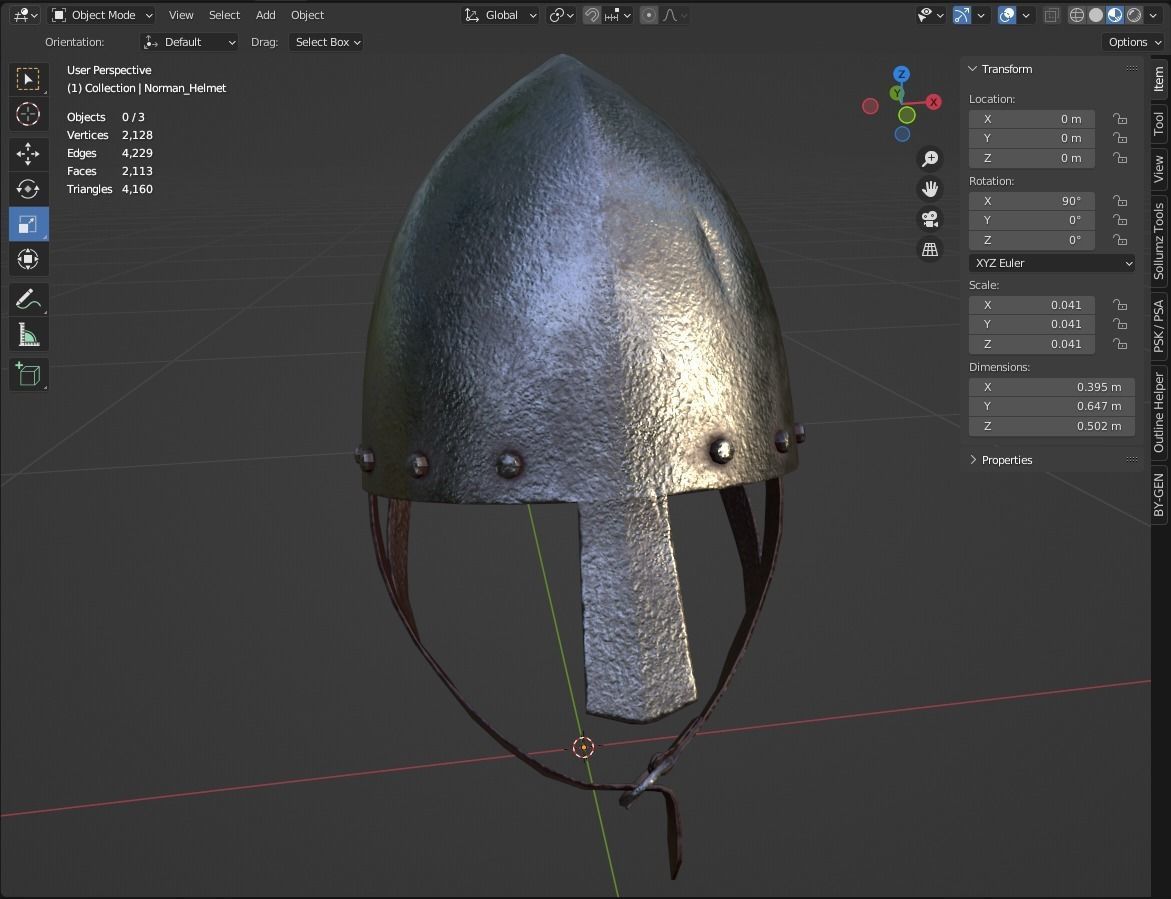The height and width of the screenshot is (899, 1171).
Task: Open the snapping options icon
Action: pyautogui.click(x=618, y=15)
